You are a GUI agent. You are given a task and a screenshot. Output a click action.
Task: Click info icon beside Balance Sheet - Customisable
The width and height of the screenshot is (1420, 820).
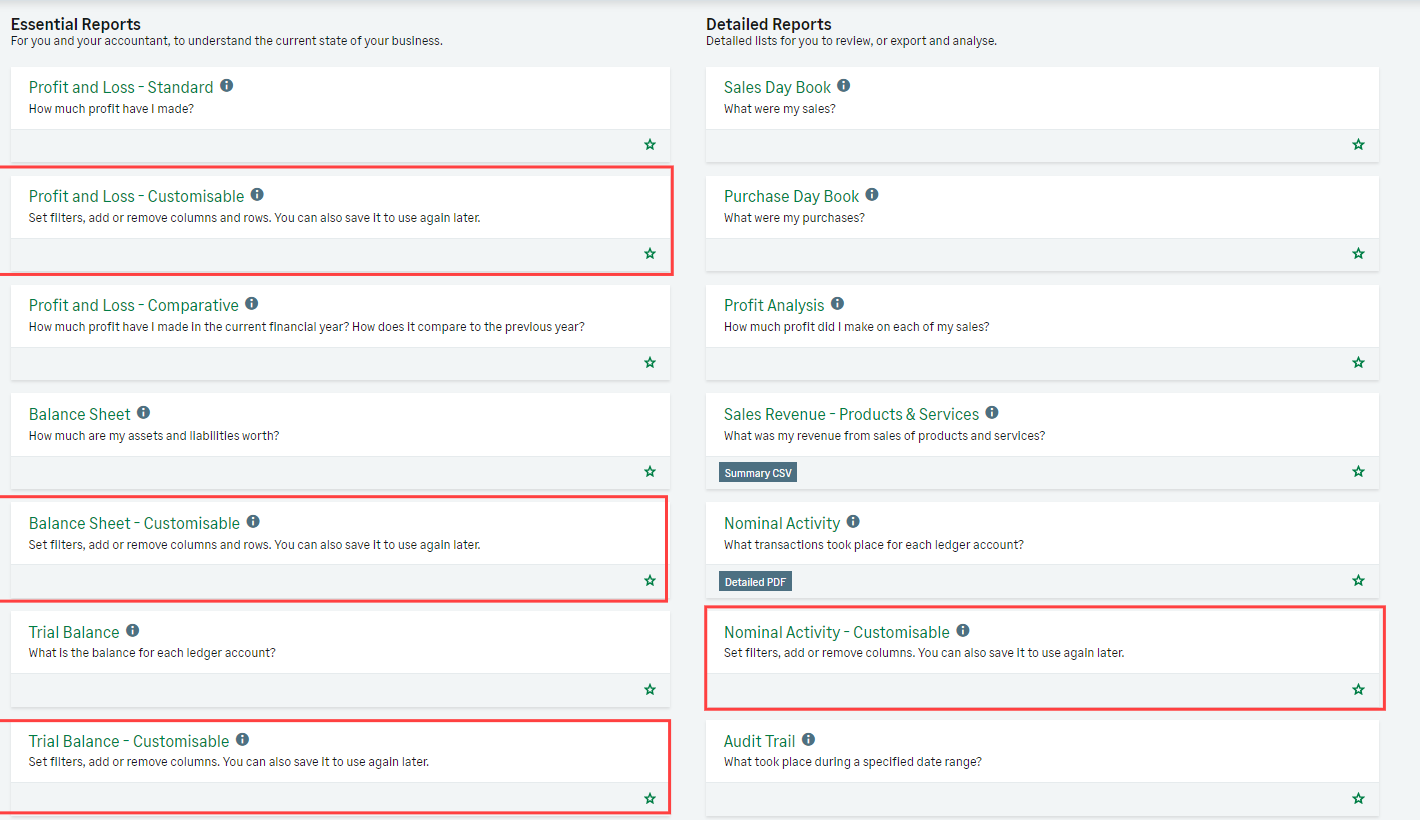click(253, 522)
